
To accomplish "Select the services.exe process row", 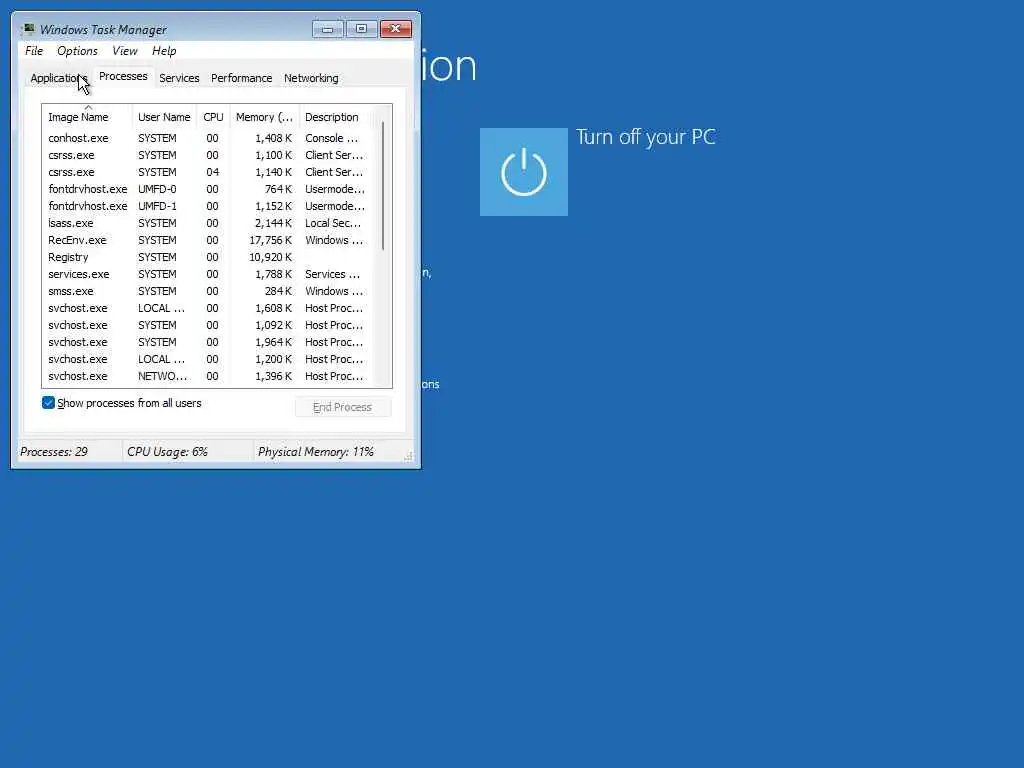I will point(209,274).
